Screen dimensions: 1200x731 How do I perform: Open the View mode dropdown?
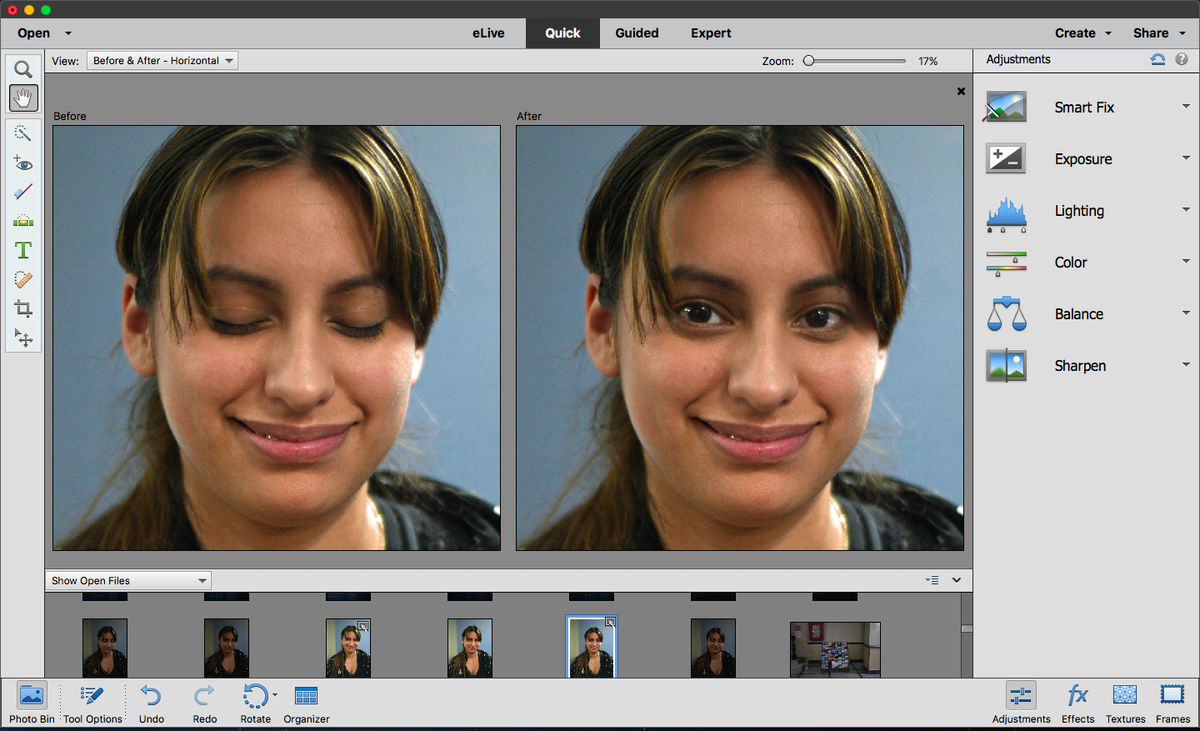click(162, 59)
